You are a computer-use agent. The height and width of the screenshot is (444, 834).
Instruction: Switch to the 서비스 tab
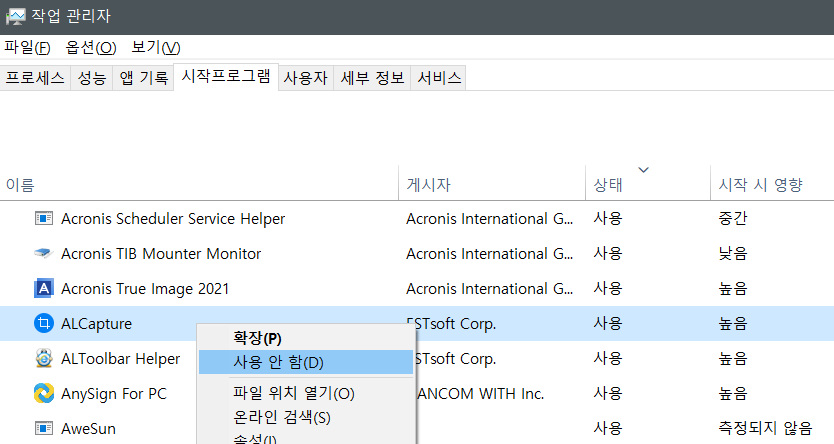[x=439, y=78]
